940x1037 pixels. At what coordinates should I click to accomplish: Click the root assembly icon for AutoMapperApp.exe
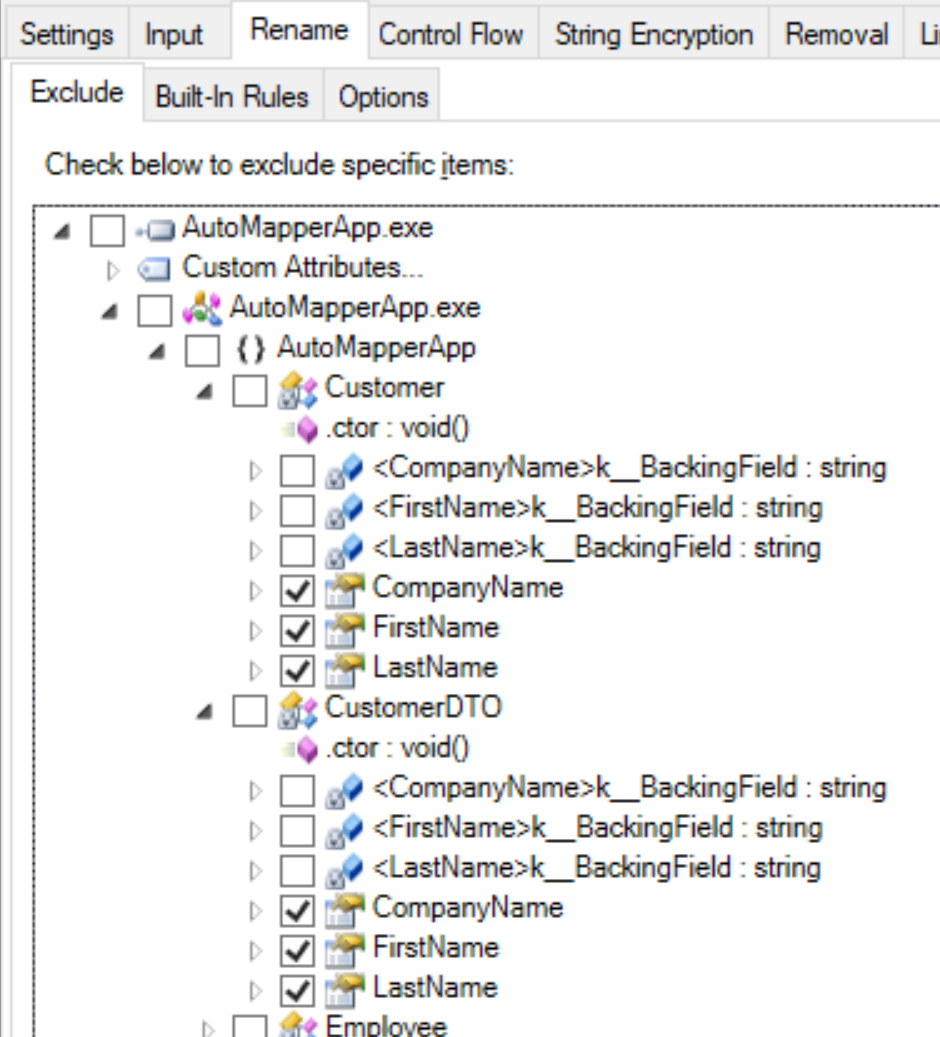155,230
